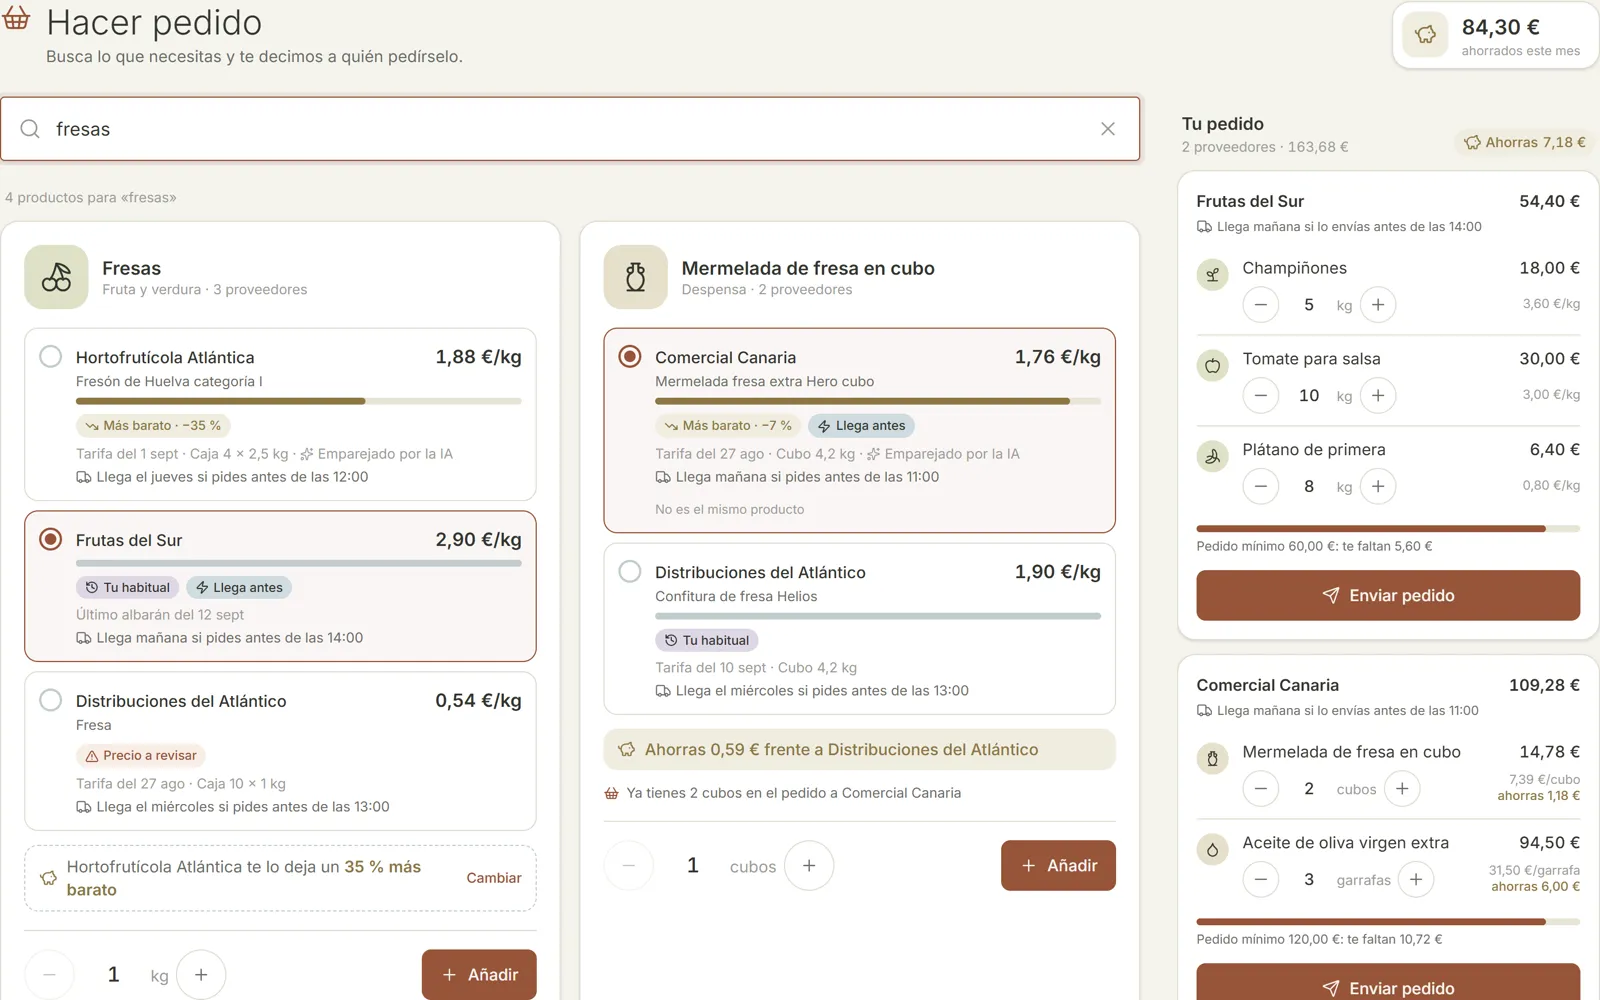Decrease Mermelada de fresa cubos in Tu pedido
Image resolution: width=1600 pixels, height=1000 pixels.
point(1260,789)
